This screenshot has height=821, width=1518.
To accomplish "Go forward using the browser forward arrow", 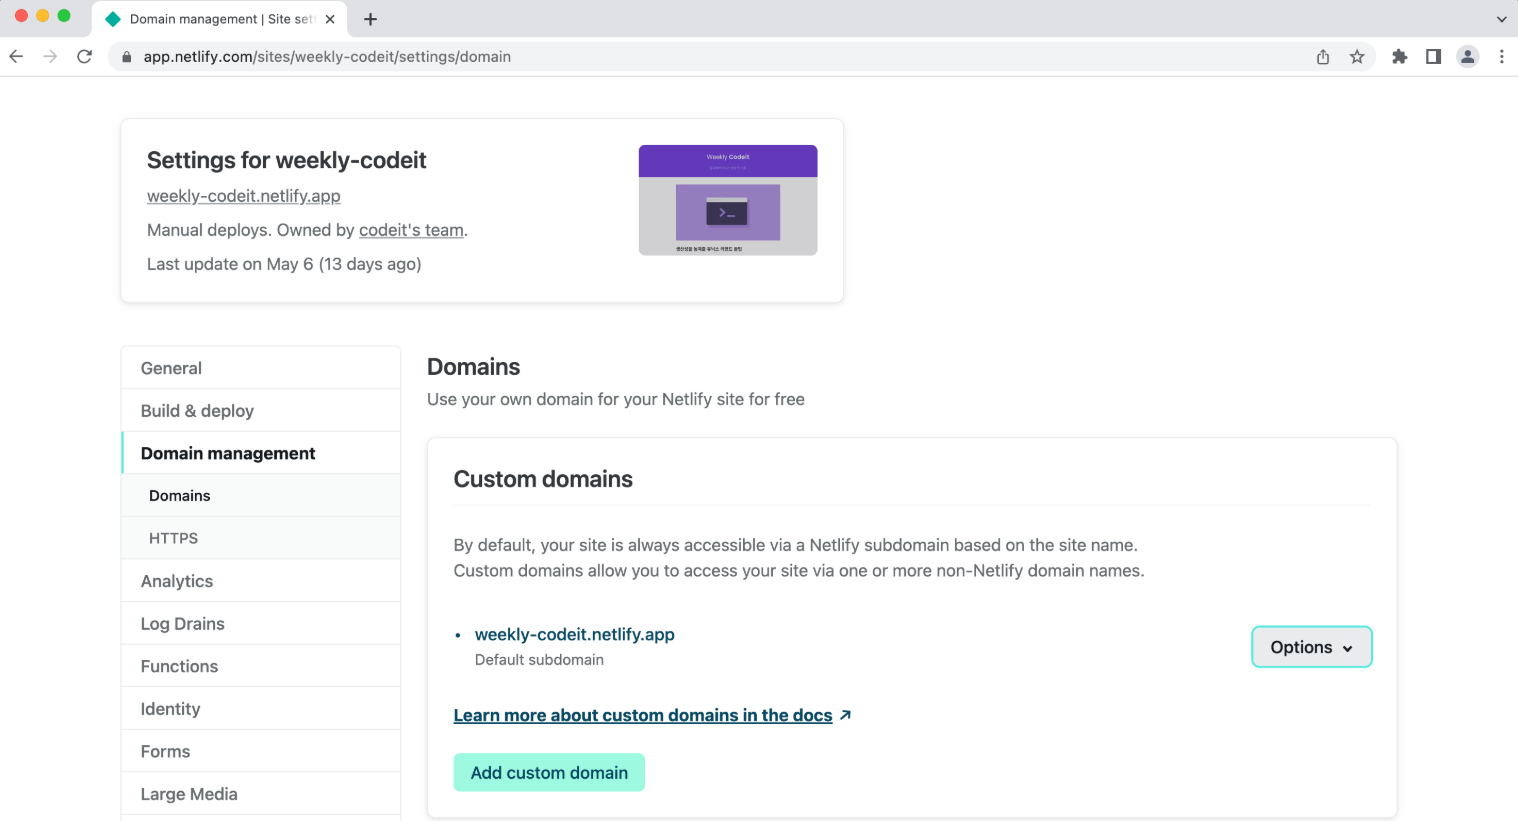I will [50, 57].
